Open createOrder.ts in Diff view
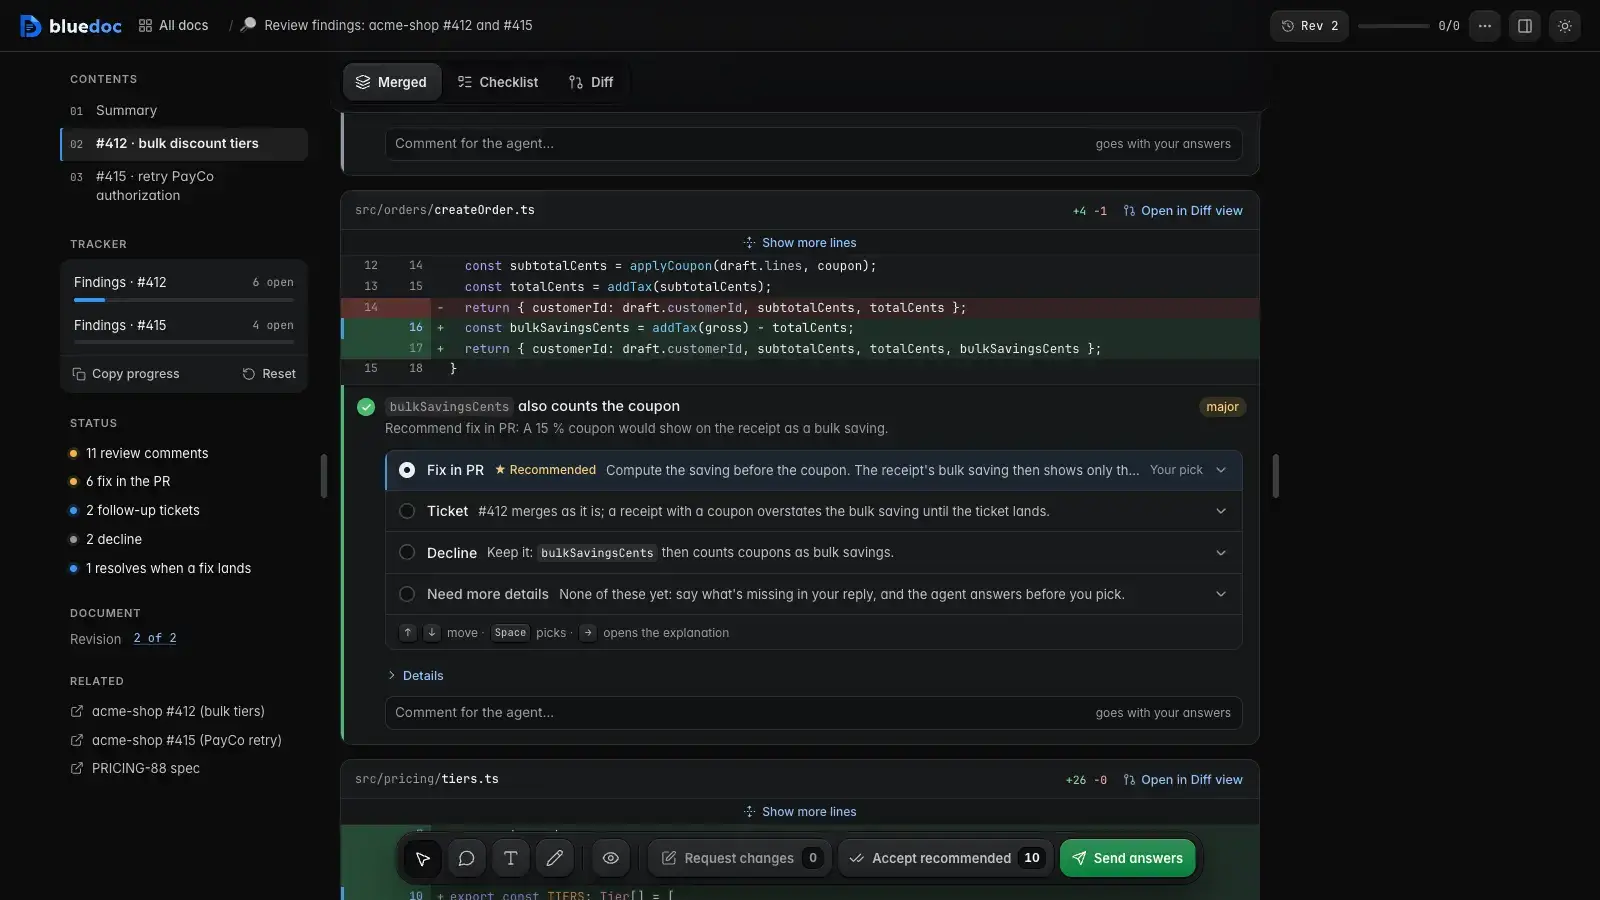 coord(1183,211)
